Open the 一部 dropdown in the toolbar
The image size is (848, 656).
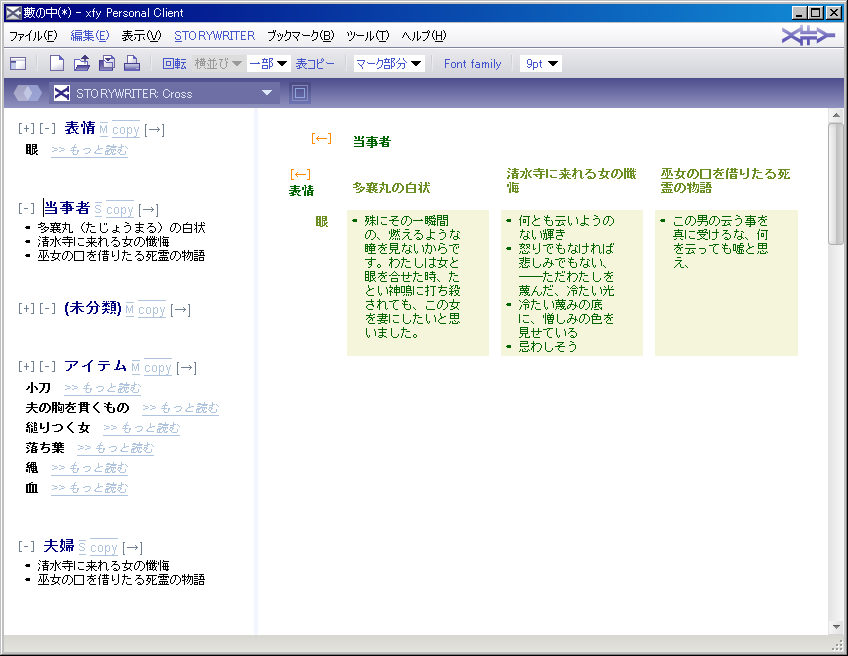click(268, 64)
